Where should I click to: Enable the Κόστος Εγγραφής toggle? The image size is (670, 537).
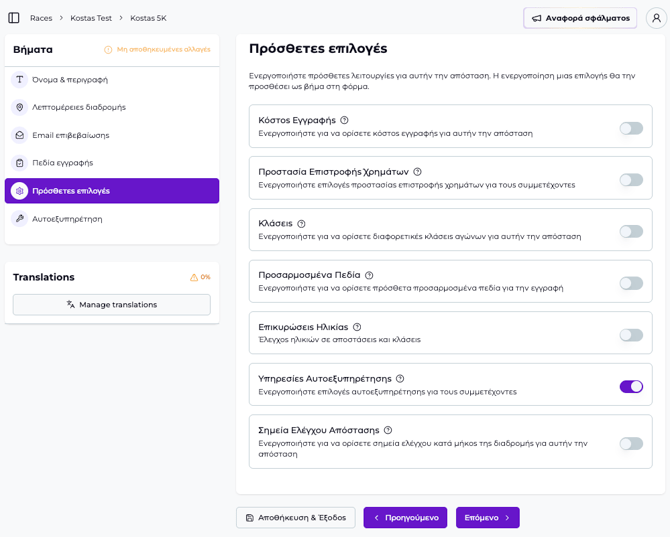coord(630,128)
